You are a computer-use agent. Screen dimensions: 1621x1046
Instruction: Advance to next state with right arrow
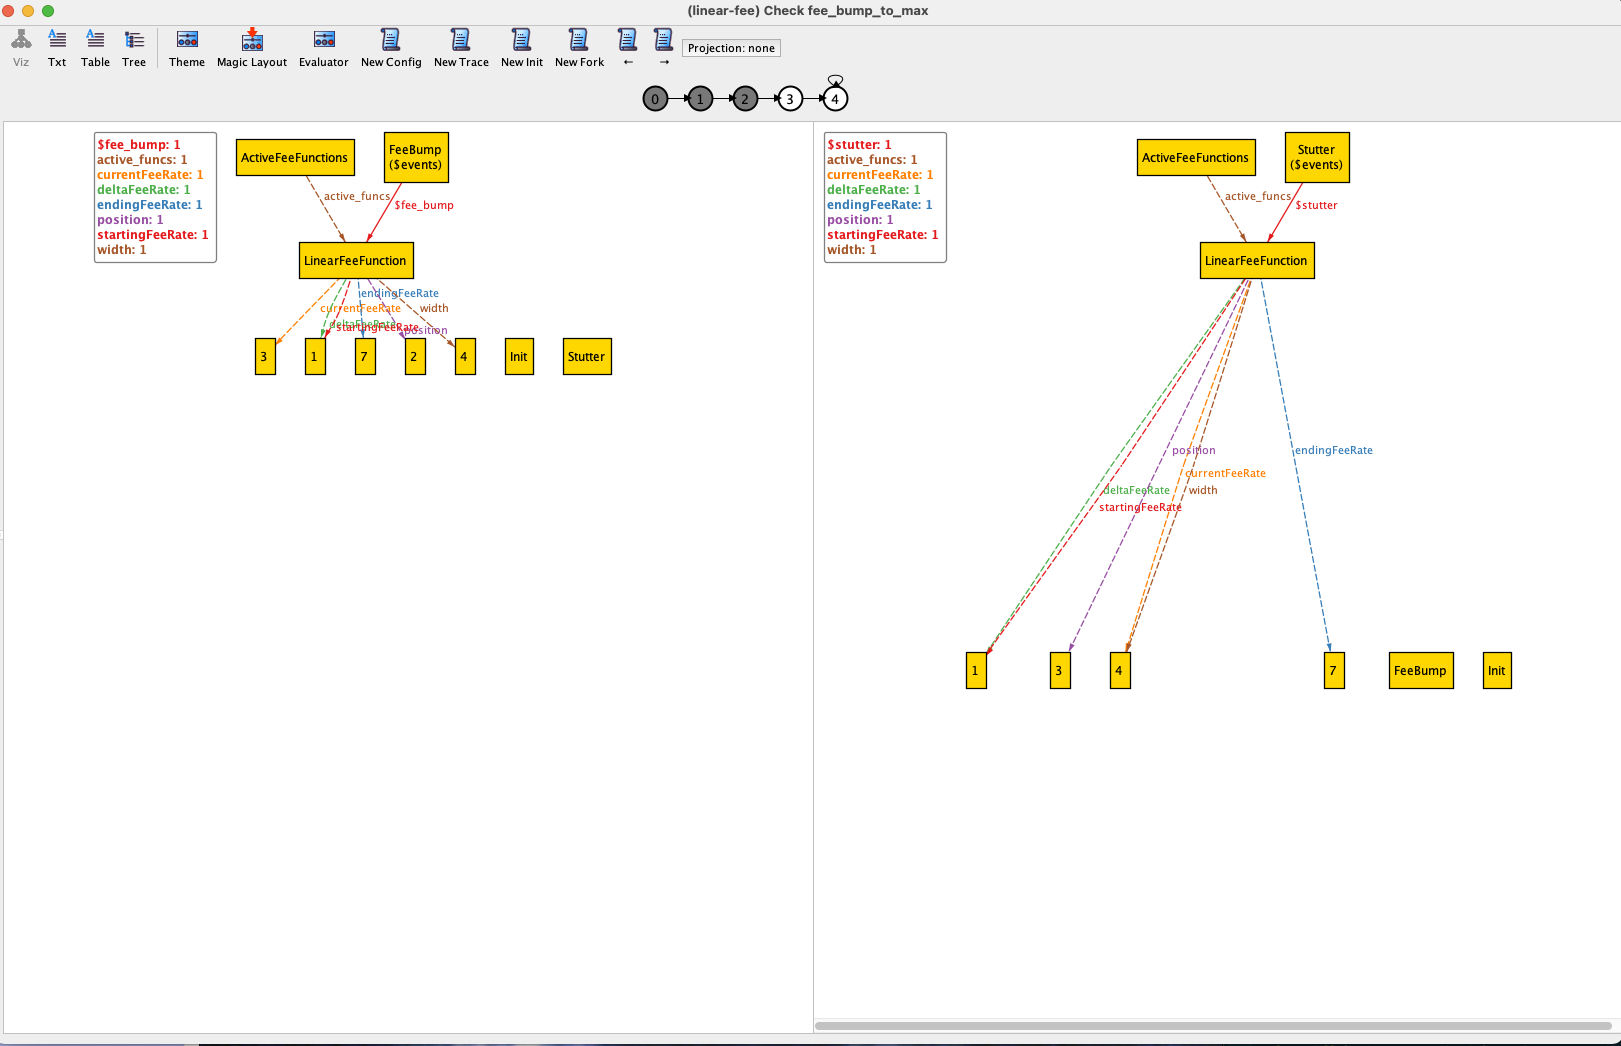click(664, 47)
